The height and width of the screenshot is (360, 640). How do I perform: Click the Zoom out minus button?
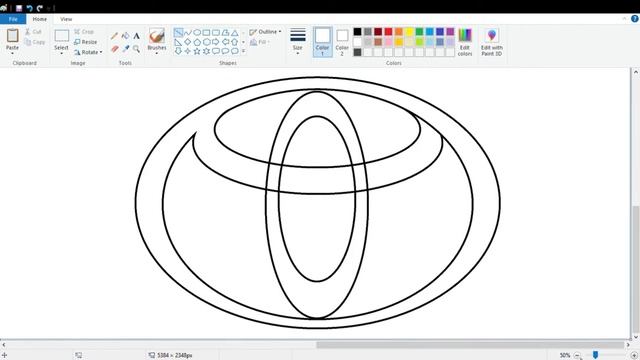tap(577, 356)
